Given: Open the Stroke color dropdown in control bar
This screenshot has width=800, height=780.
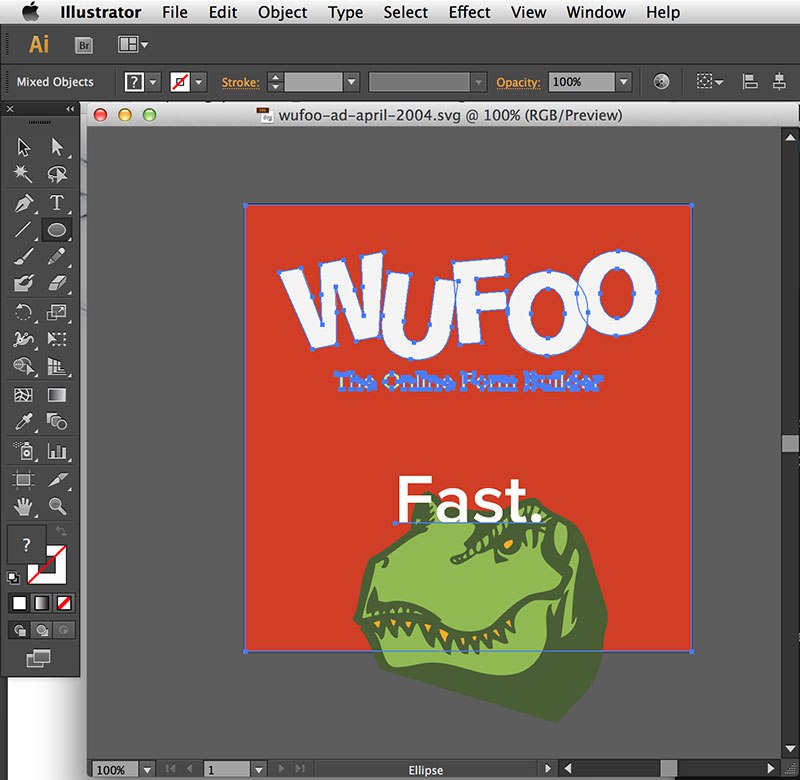Looking at the screenshot, I should pyautogui.click(x=199, y=82).
